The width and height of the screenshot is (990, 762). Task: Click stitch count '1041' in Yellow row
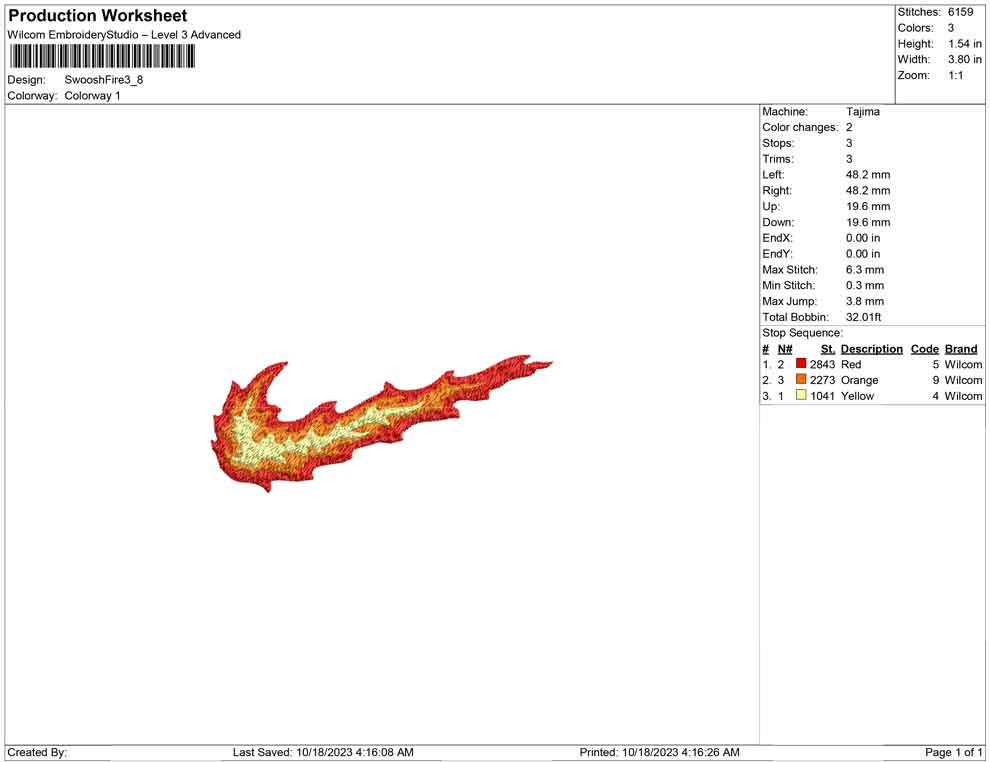pos(823,396)
